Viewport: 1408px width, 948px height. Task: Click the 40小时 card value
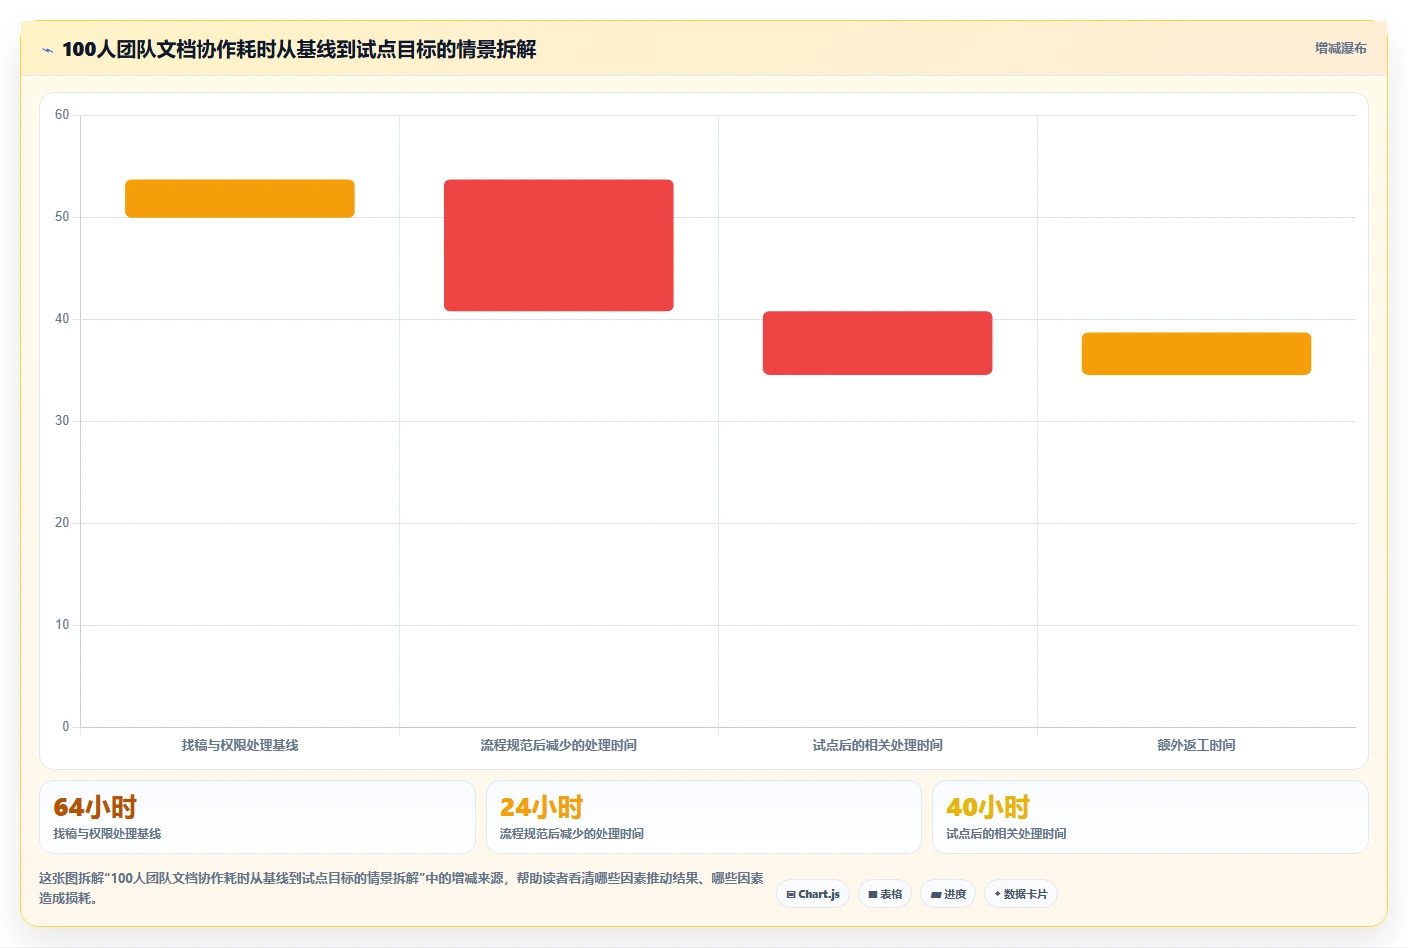[988, 807]
